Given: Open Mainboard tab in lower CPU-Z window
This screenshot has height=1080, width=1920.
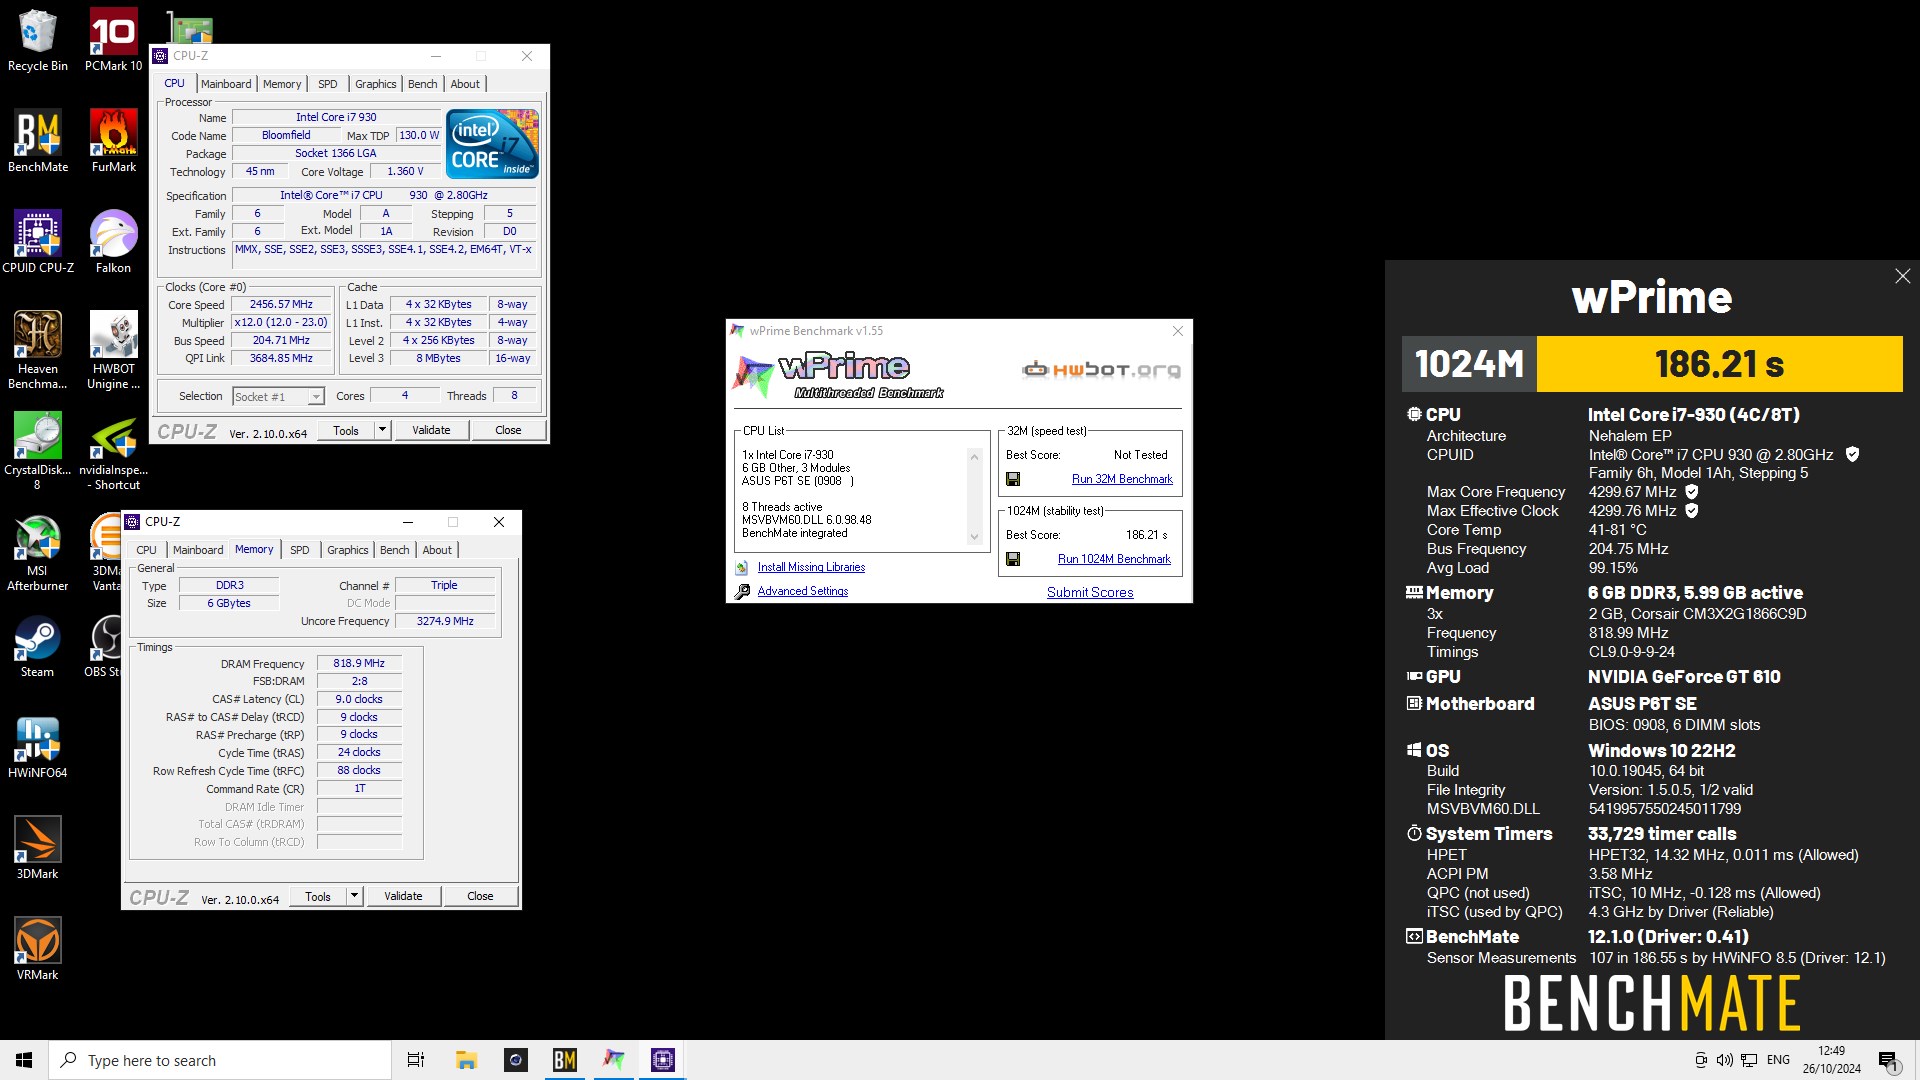Looking at the screenshot, I should point(198,550).
